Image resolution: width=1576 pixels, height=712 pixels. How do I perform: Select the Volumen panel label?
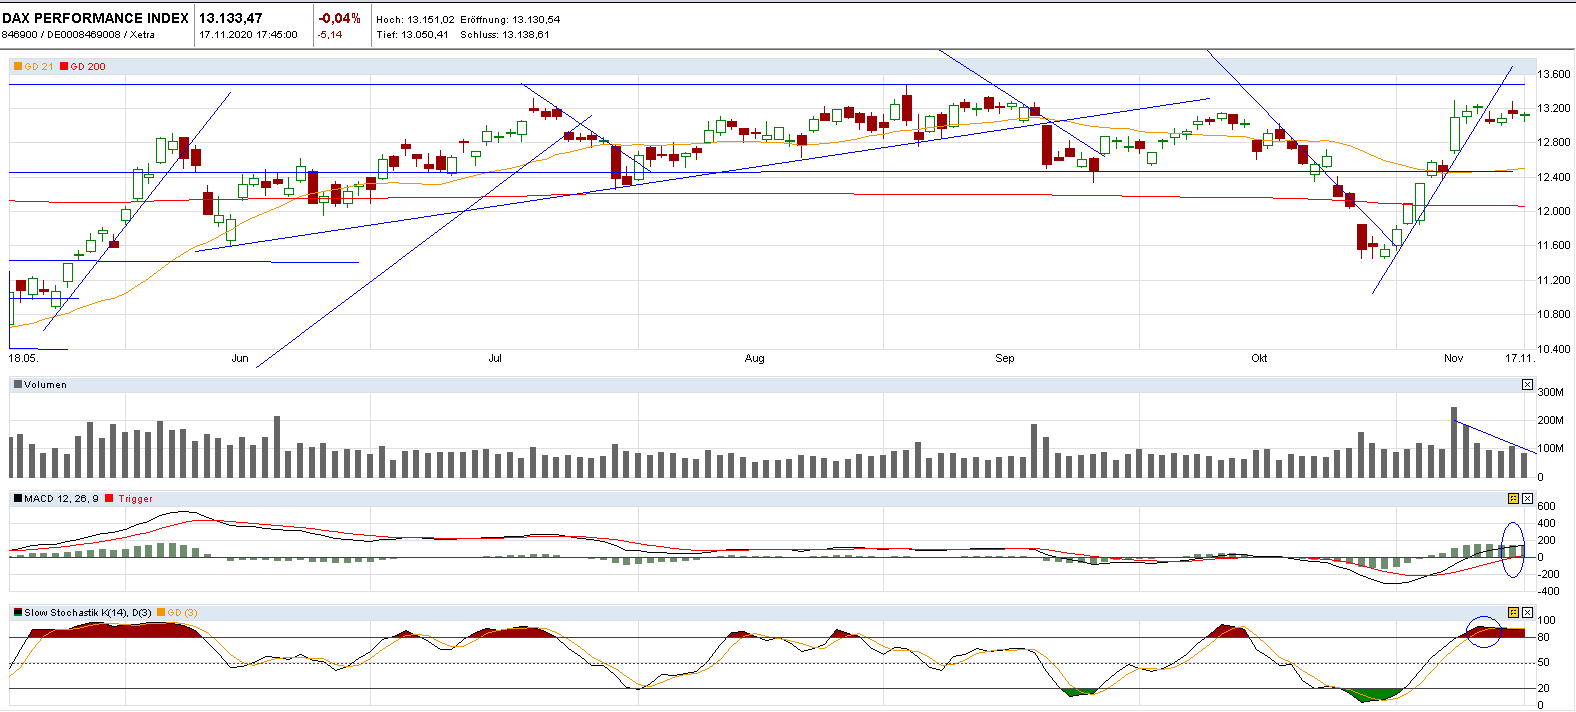pos(45,385)
